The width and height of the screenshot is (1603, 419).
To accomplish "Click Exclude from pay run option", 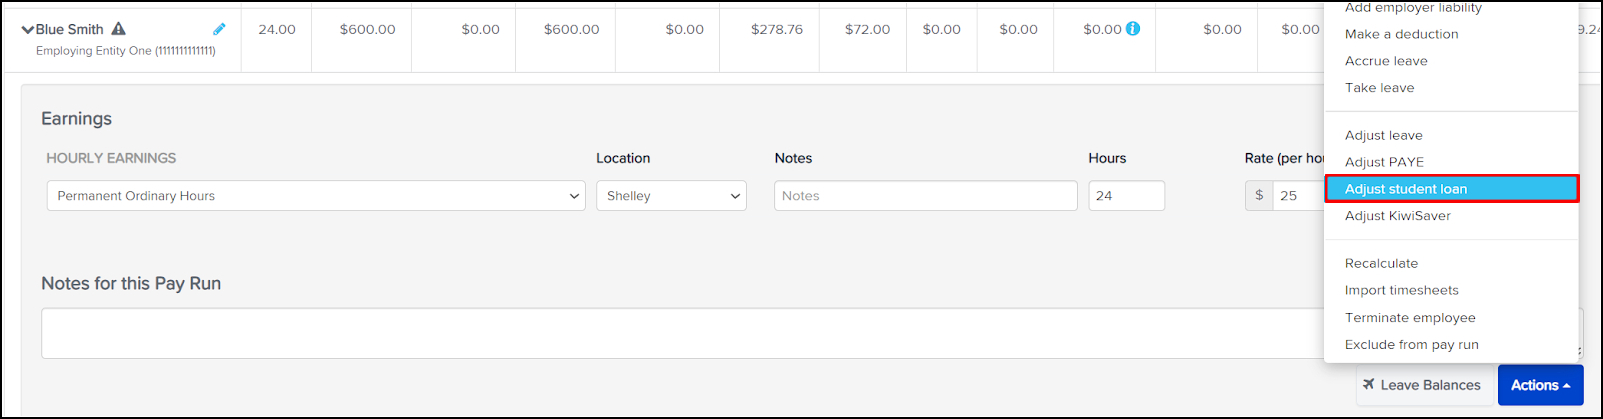I will [1411, 345].
